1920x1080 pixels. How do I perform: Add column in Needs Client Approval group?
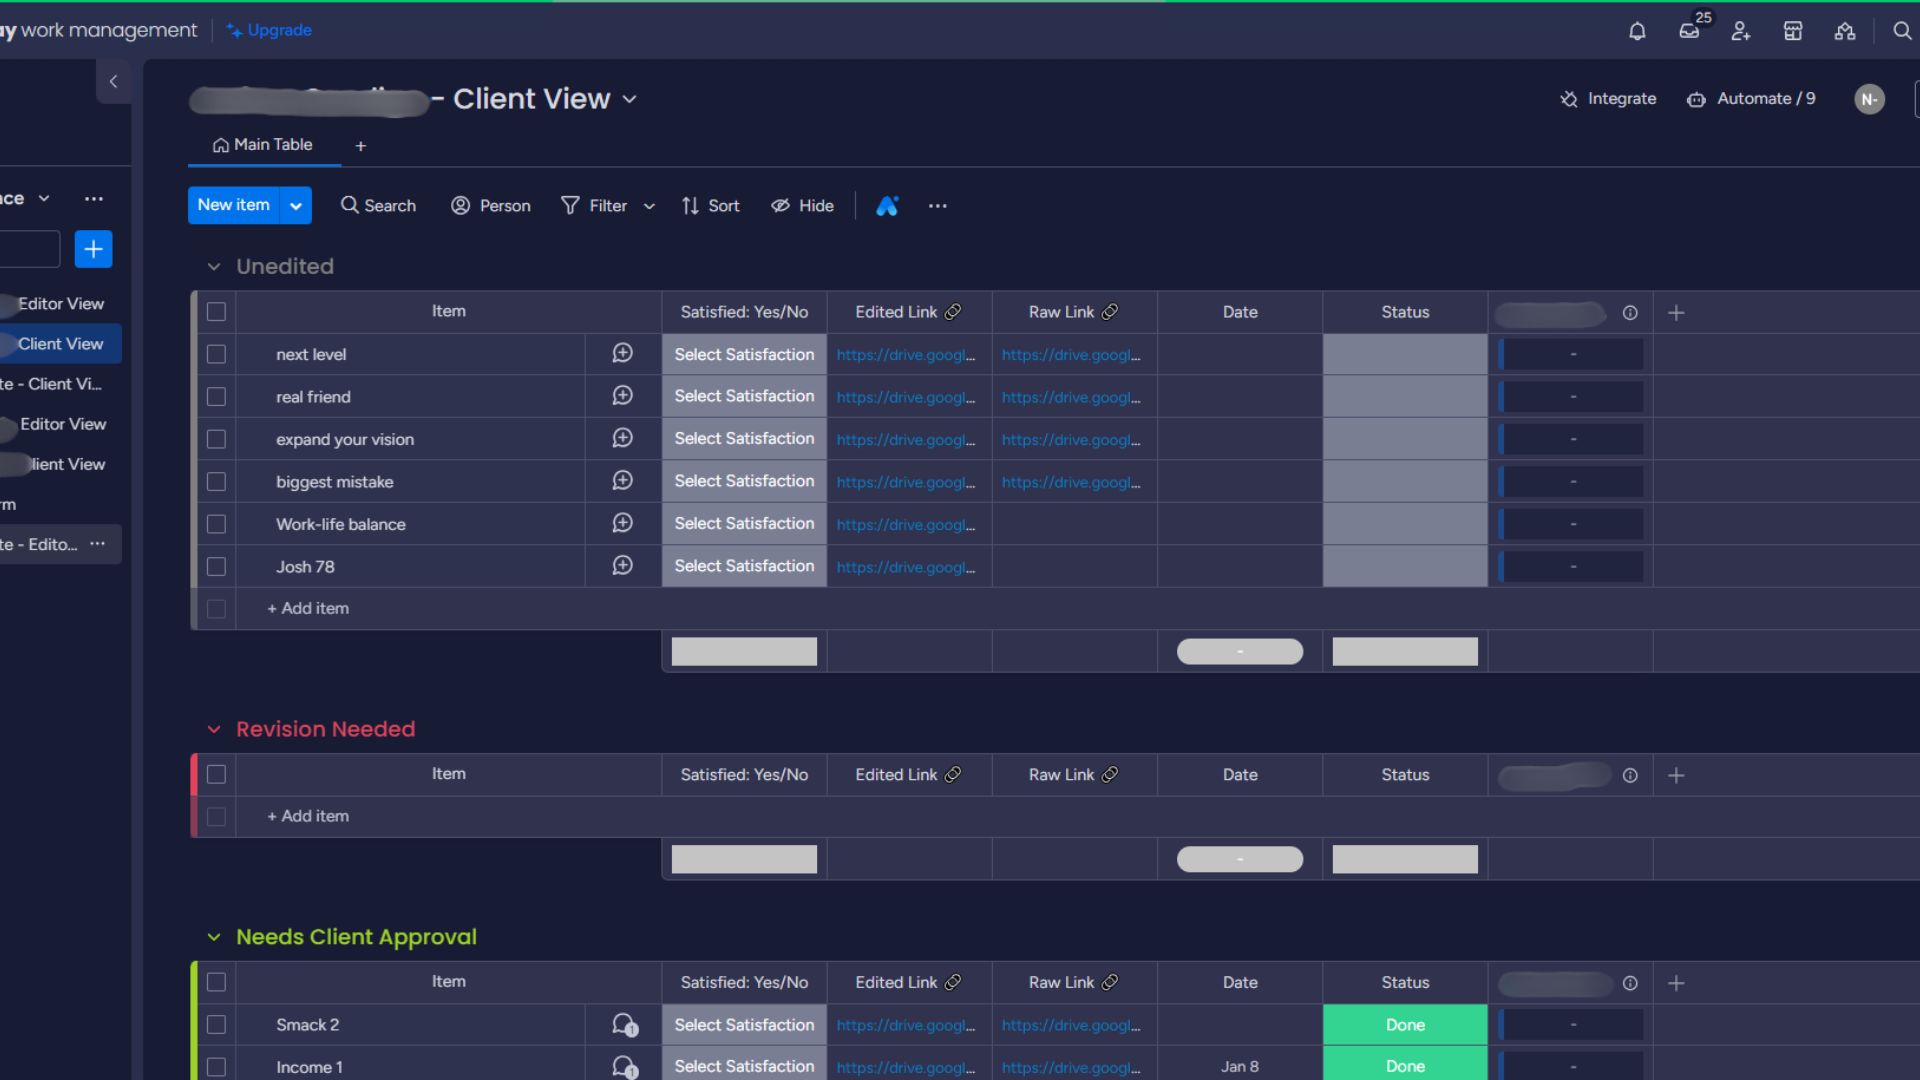click(1677, 983)
